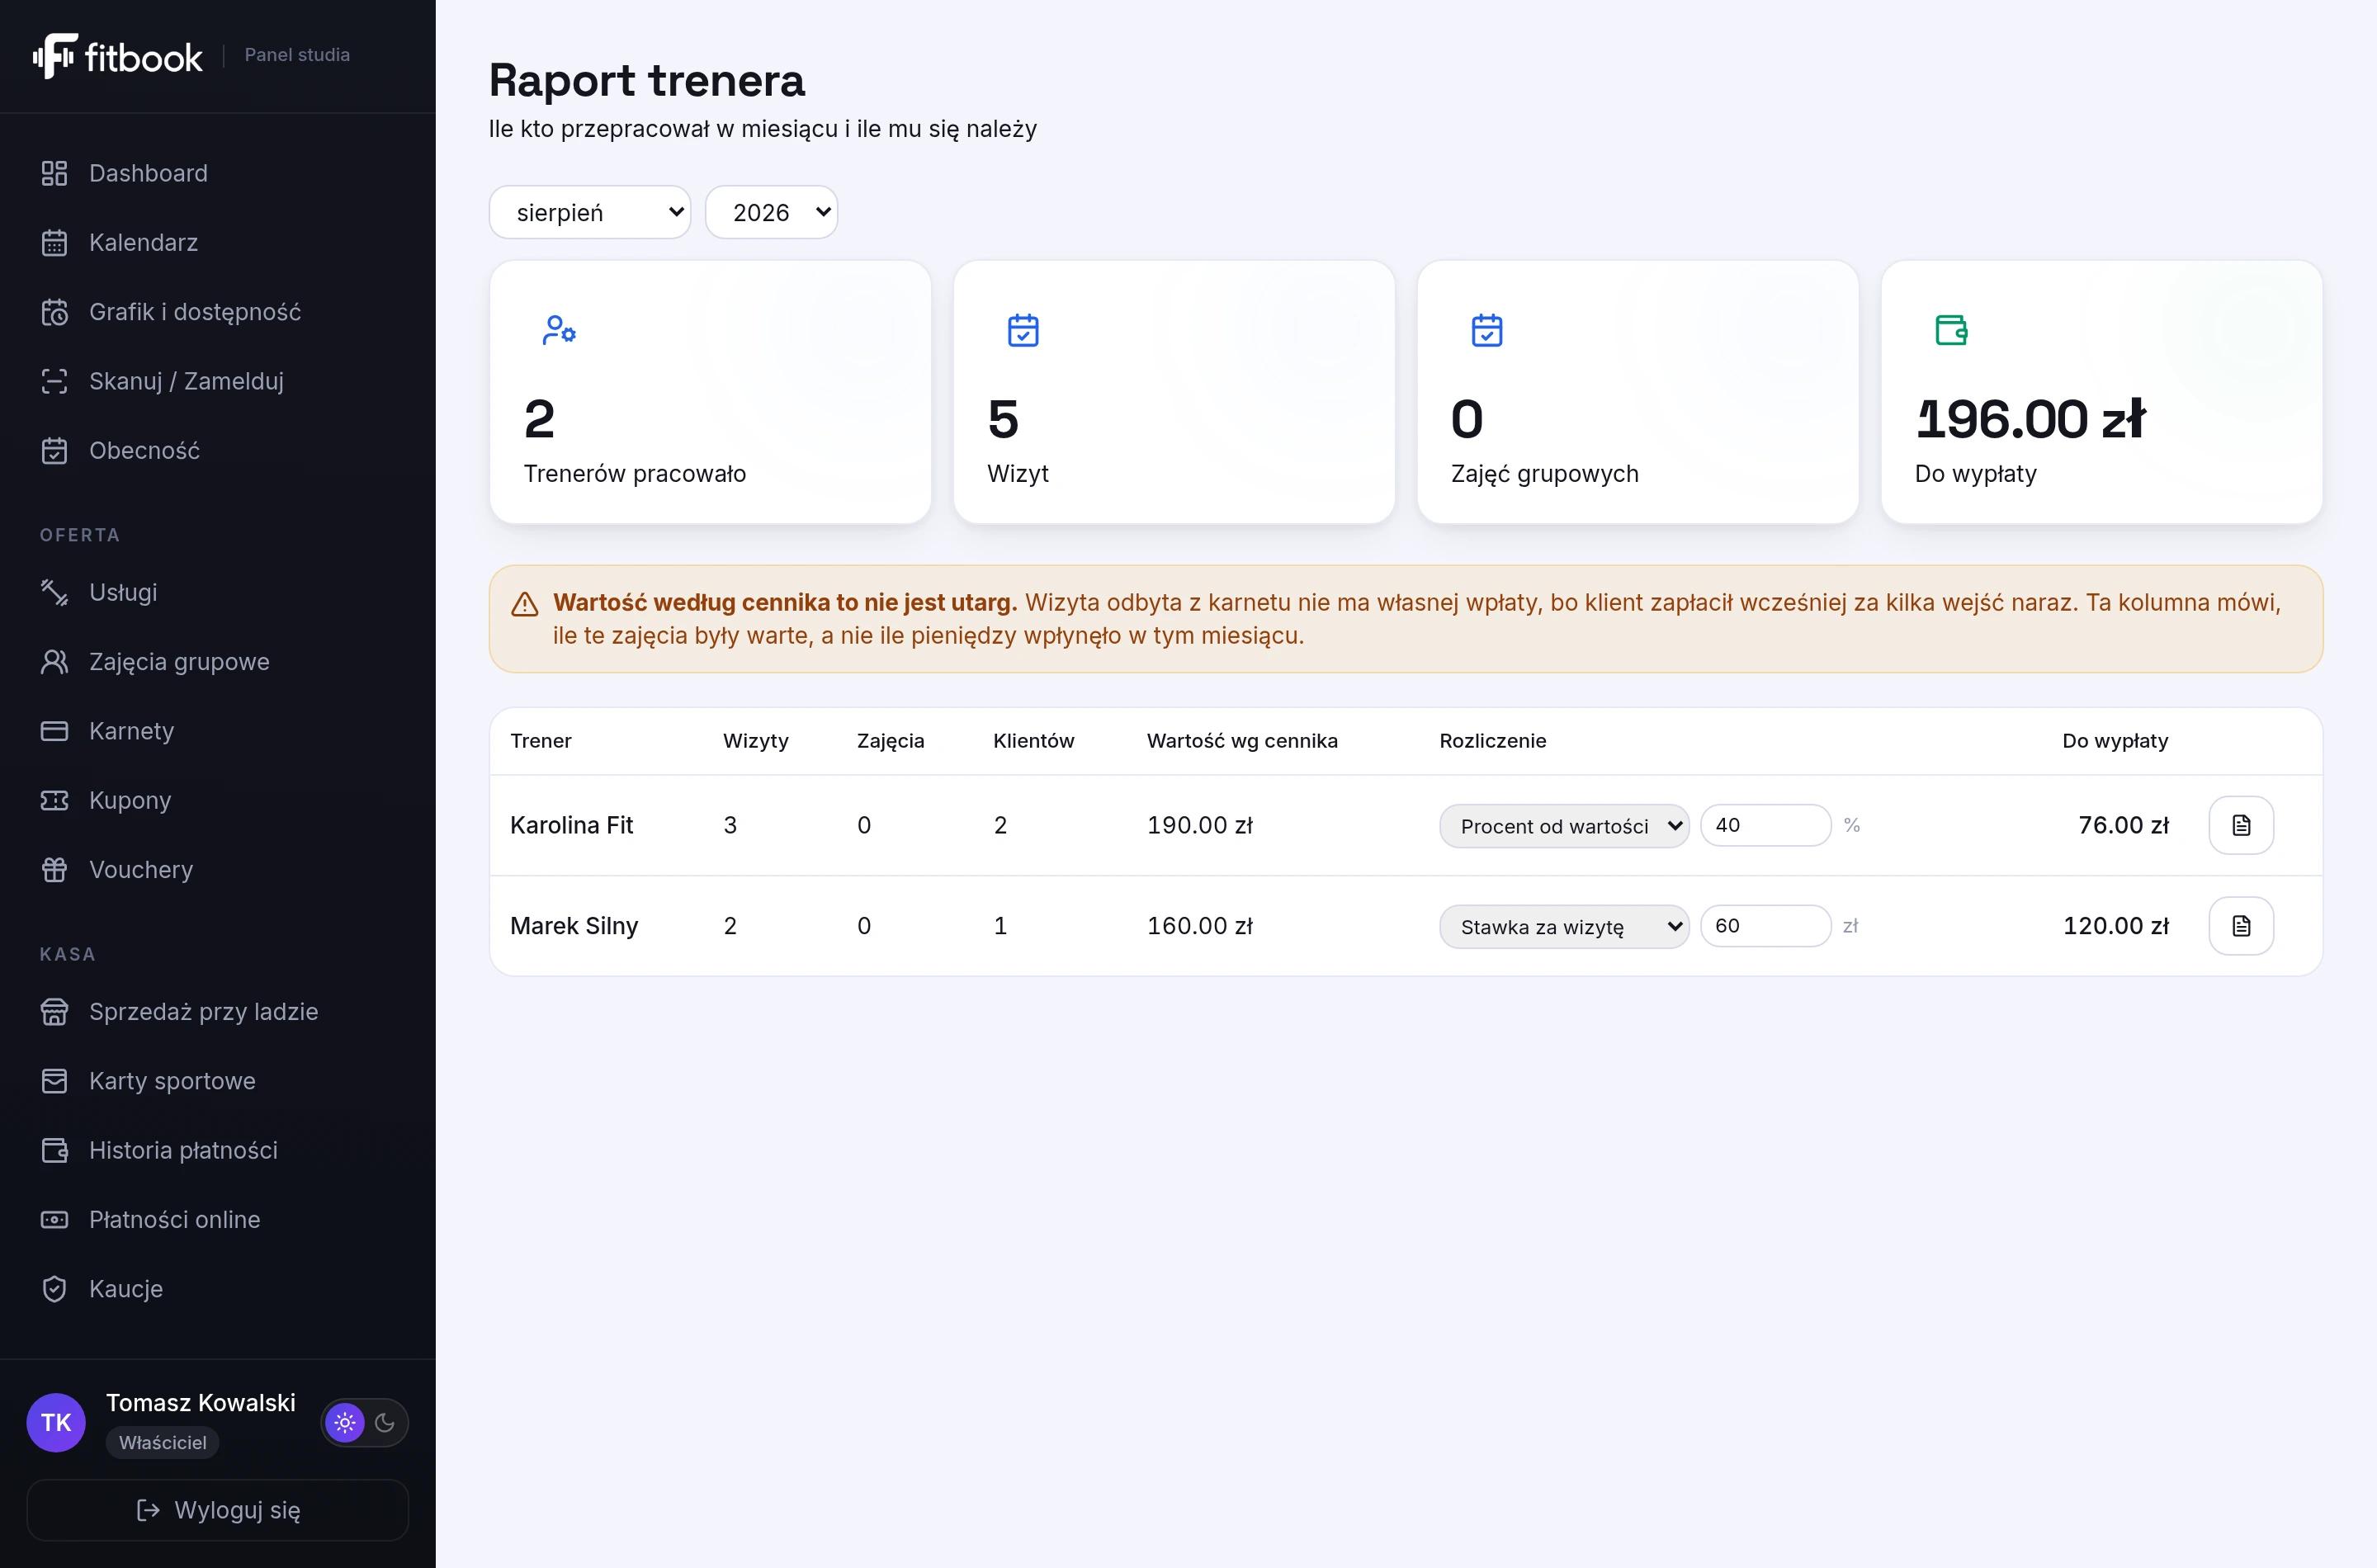Image resolution: width=2377 pixels, height=1568 pixels.
Task: Click the Zajęcia grupowe people icon
Action: pyautogui.click(x=54, y=662)
